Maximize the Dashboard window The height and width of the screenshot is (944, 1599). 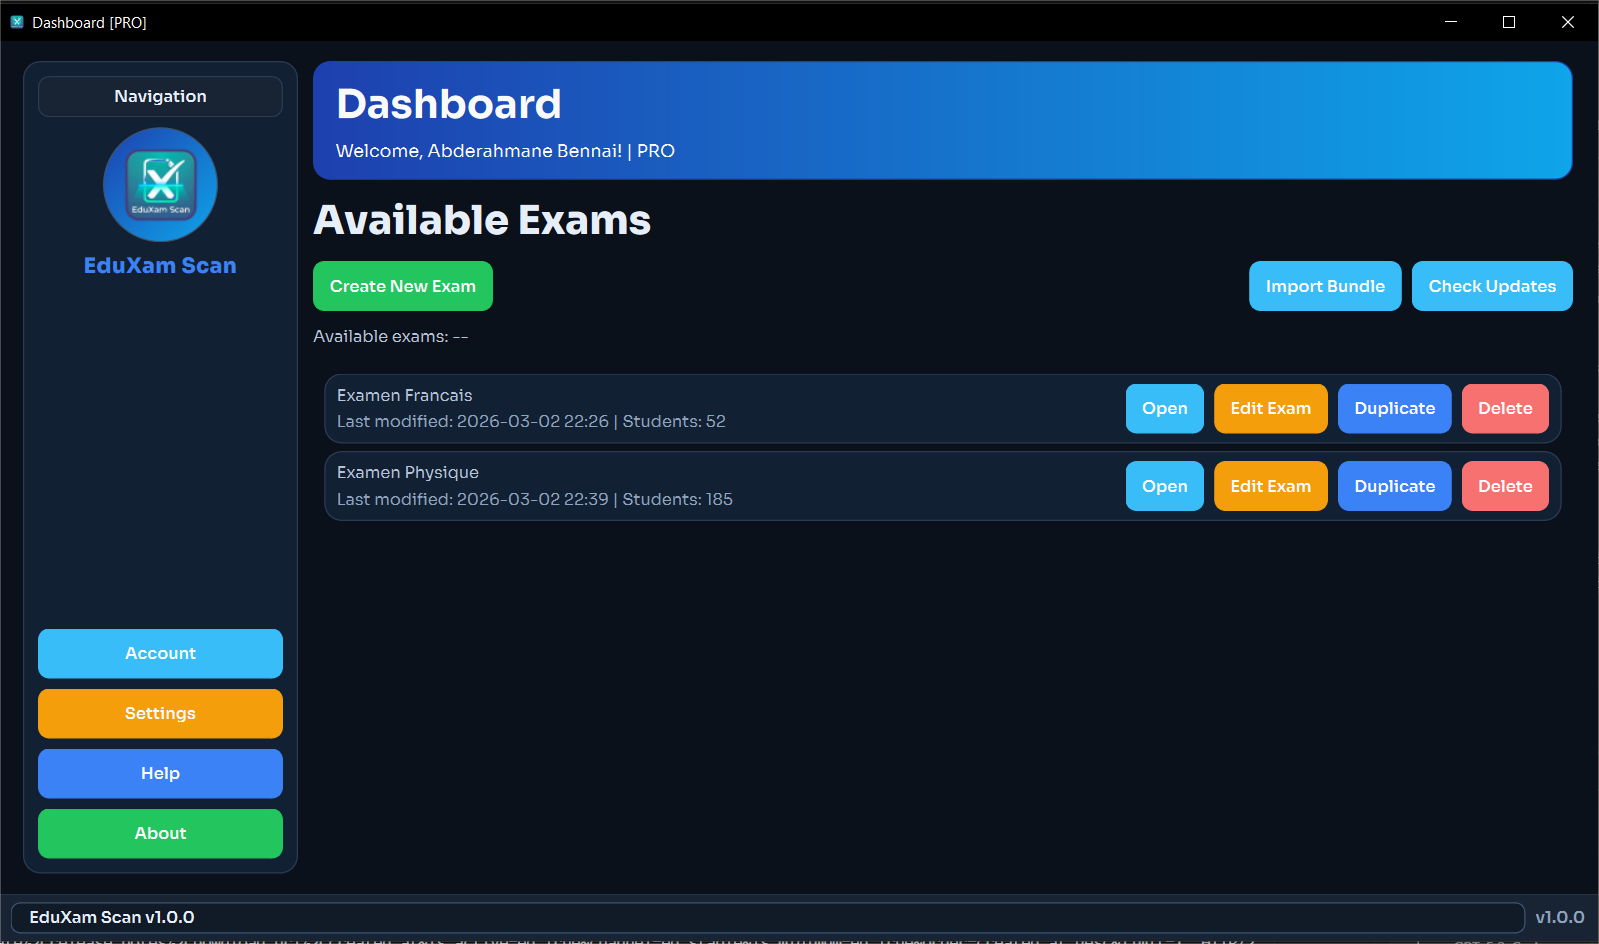click(1508, 22)
